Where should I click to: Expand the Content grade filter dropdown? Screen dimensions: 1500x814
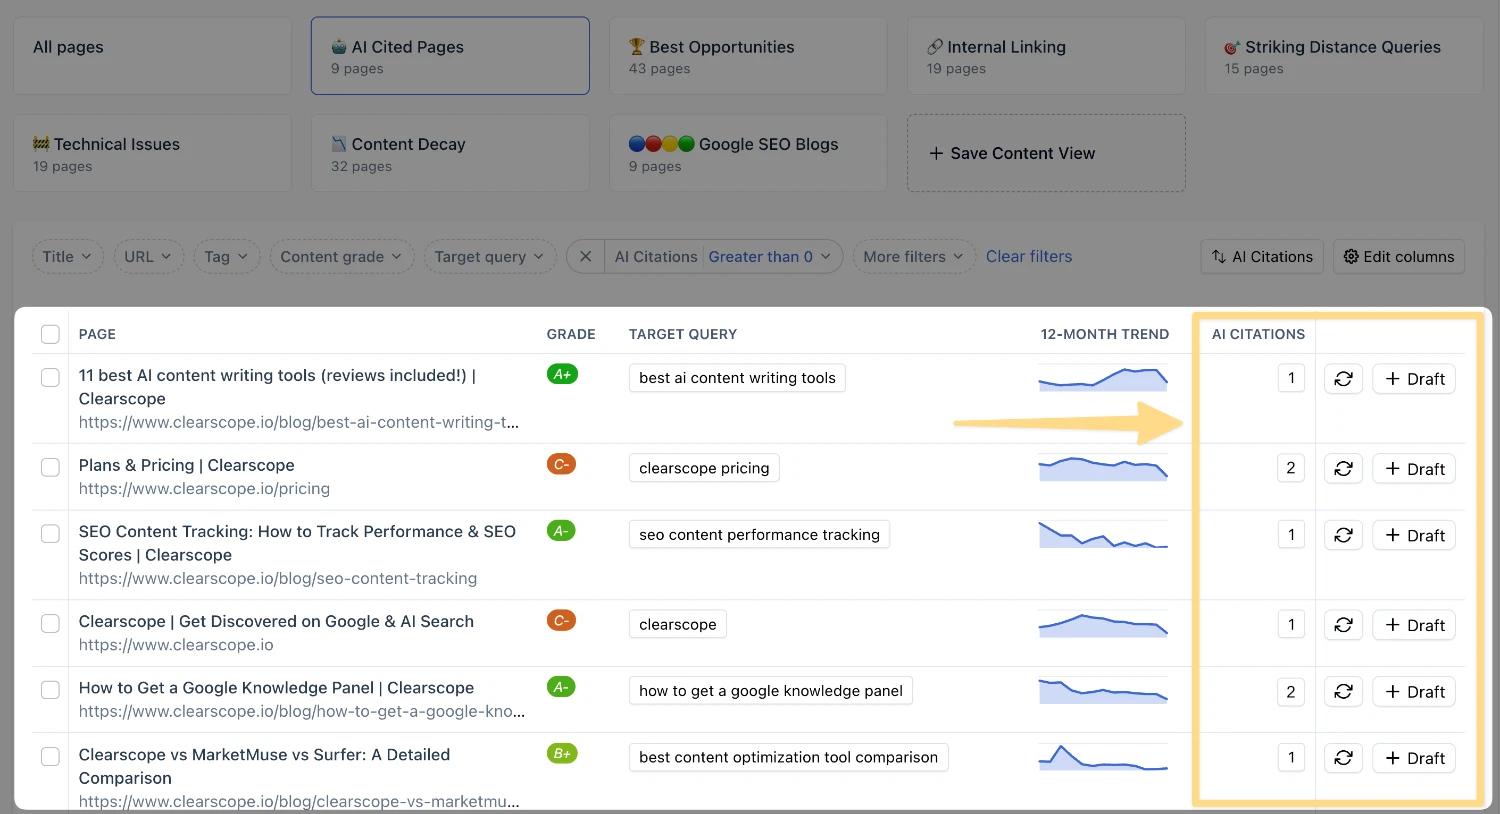point(341,257)
